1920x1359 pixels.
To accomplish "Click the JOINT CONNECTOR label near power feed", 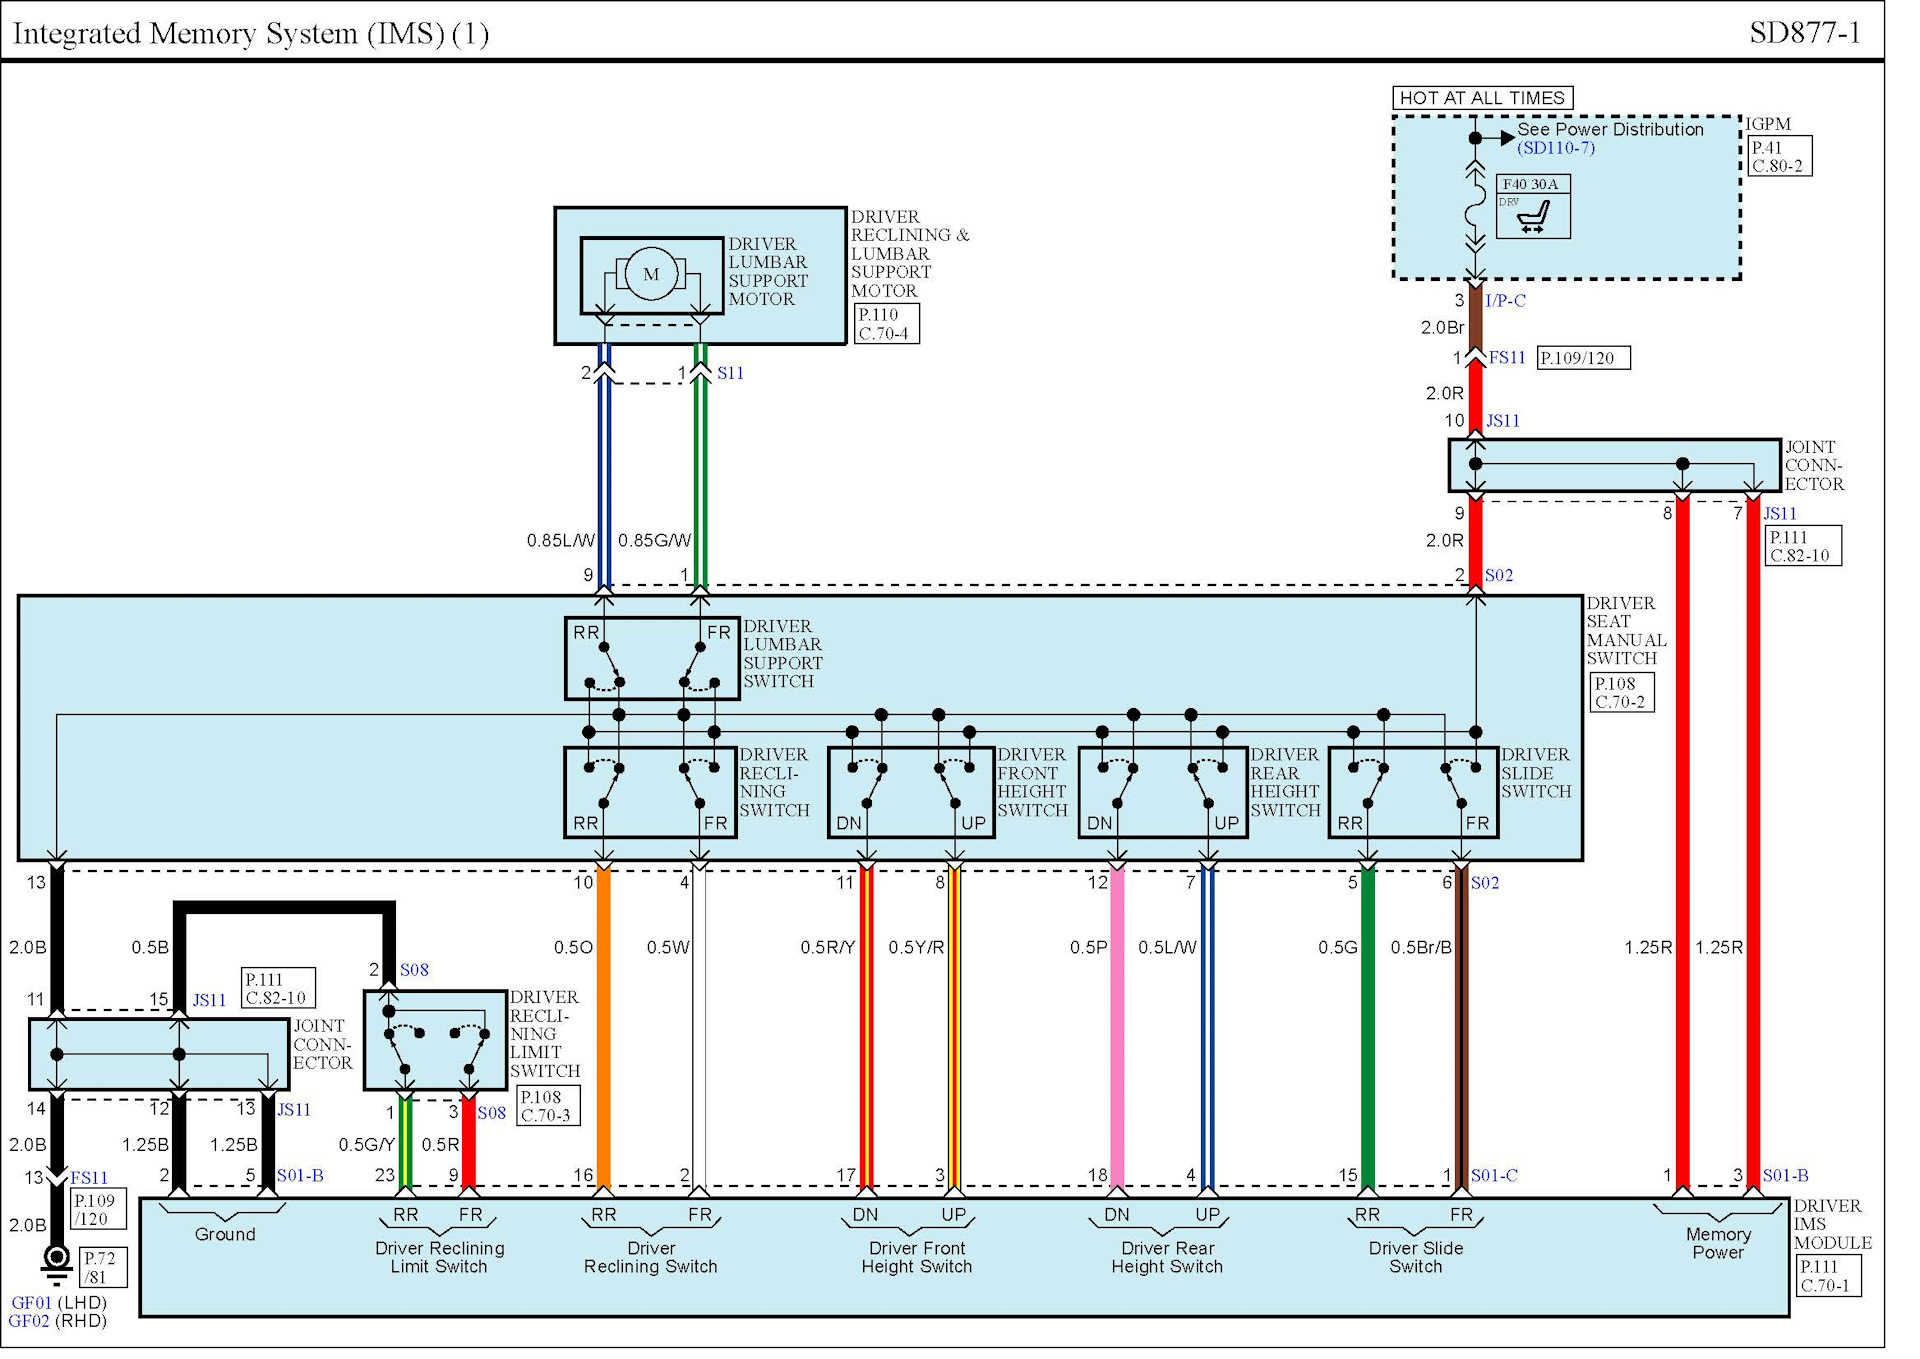I will [x=1814, y=466].
